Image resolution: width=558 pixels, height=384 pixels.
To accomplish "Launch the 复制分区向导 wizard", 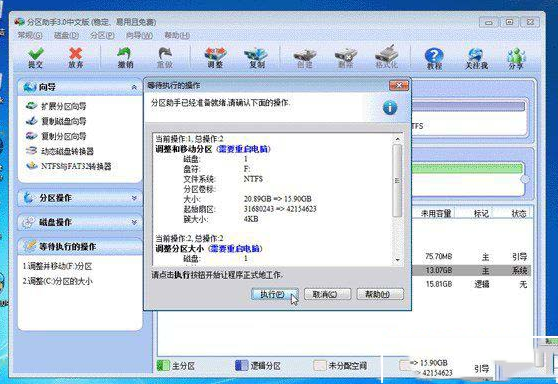I will pos(56,136).
